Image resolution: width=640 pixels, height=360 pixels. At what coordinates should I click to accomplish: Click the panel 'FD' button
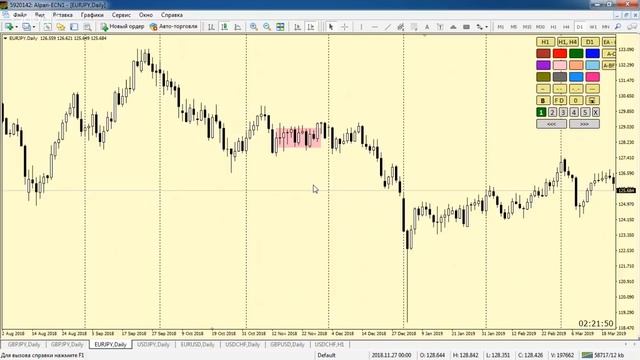[560, 100]
